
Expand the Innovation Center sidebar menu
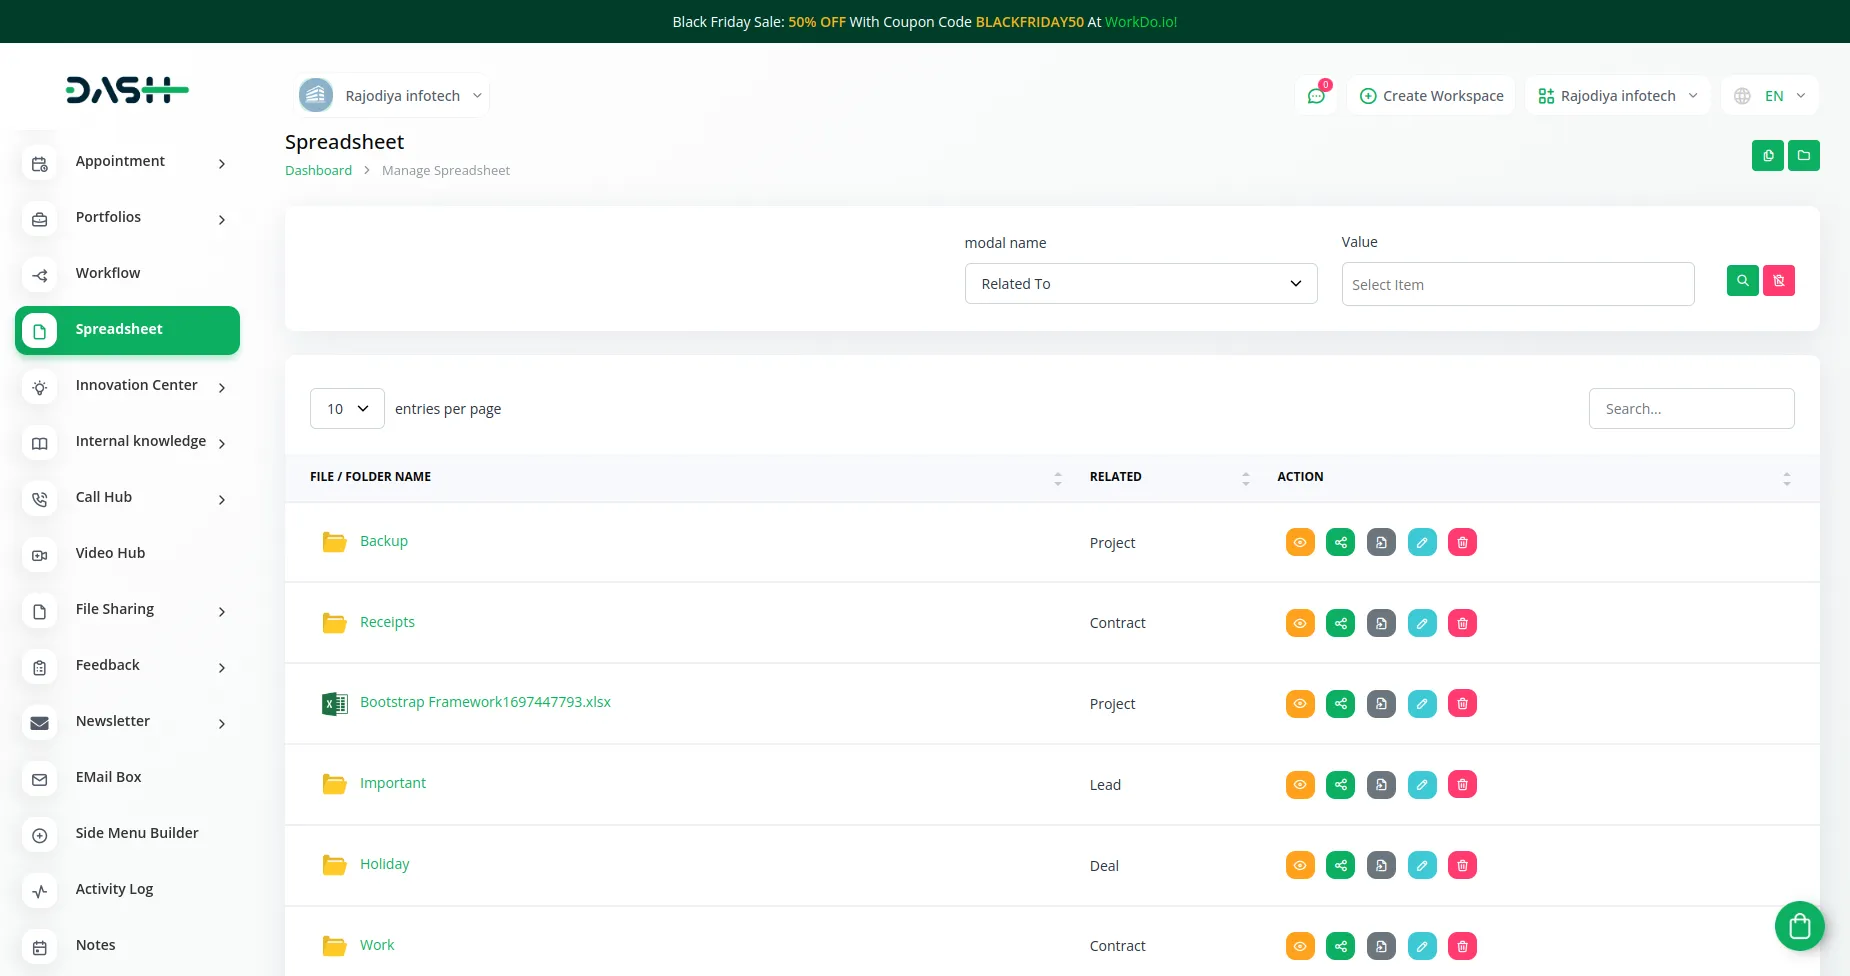pos(127,386)
